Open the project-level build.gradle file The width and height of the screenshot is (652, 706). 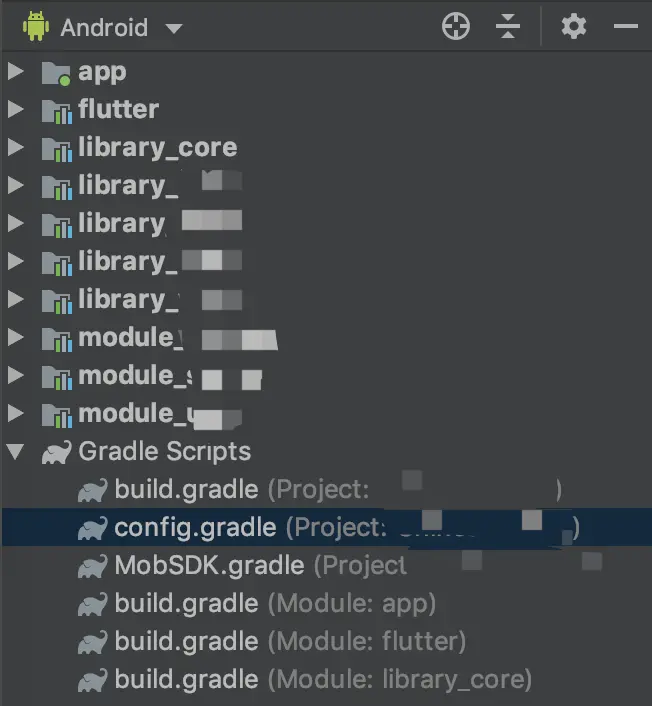[x=186, y=489]
